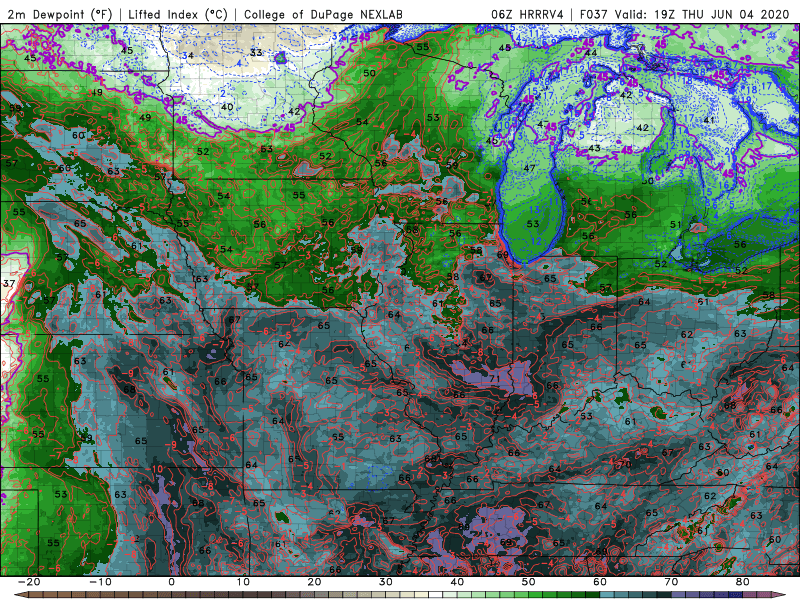Viewport: 800px width, 600px height.
Task: Click the '-20' color scale label
Action: [29, 582]
